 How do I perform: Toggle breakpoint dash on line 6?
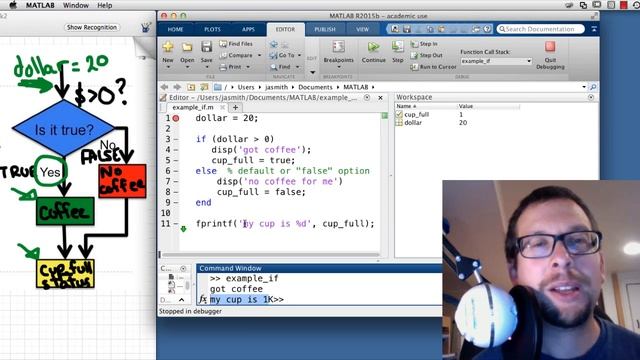176,171
